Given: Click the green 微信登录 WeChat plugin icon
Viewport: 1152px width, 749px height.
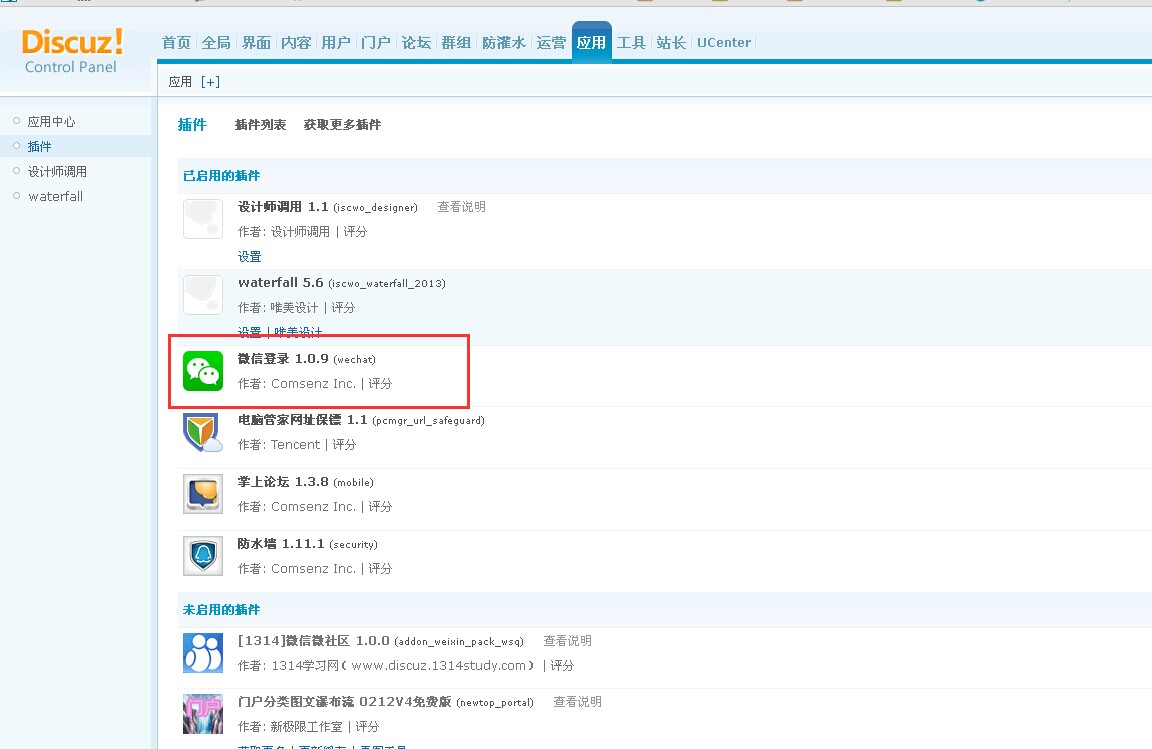Looking at the screenshot, I should coord(203,371).
